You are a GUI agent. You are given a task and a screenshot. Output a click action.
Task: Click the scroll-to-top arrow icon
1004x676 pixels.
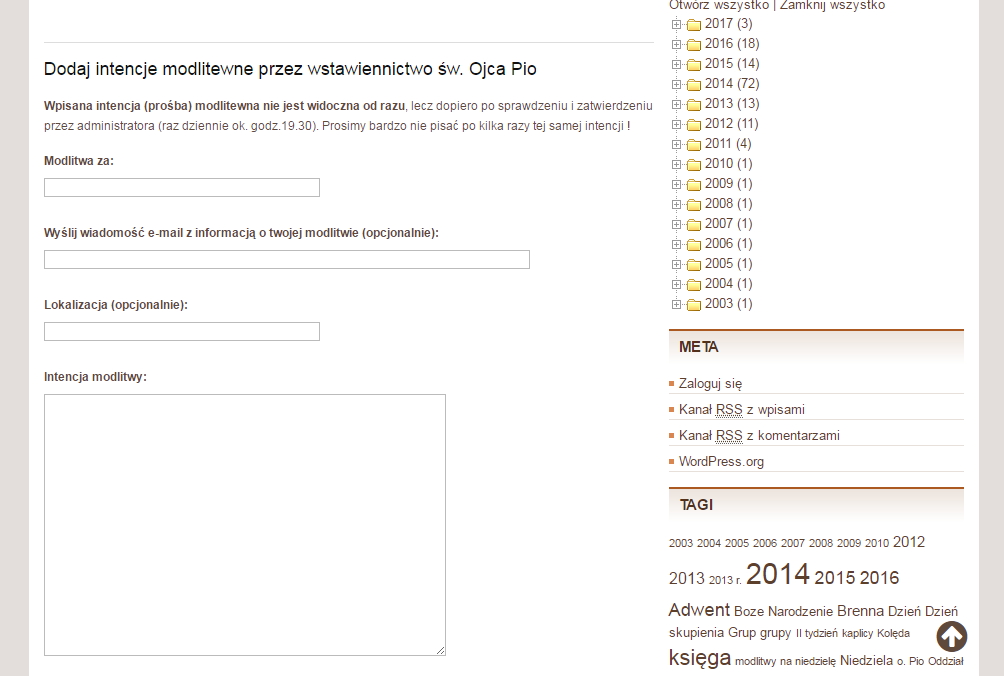(x=951, y=636)
